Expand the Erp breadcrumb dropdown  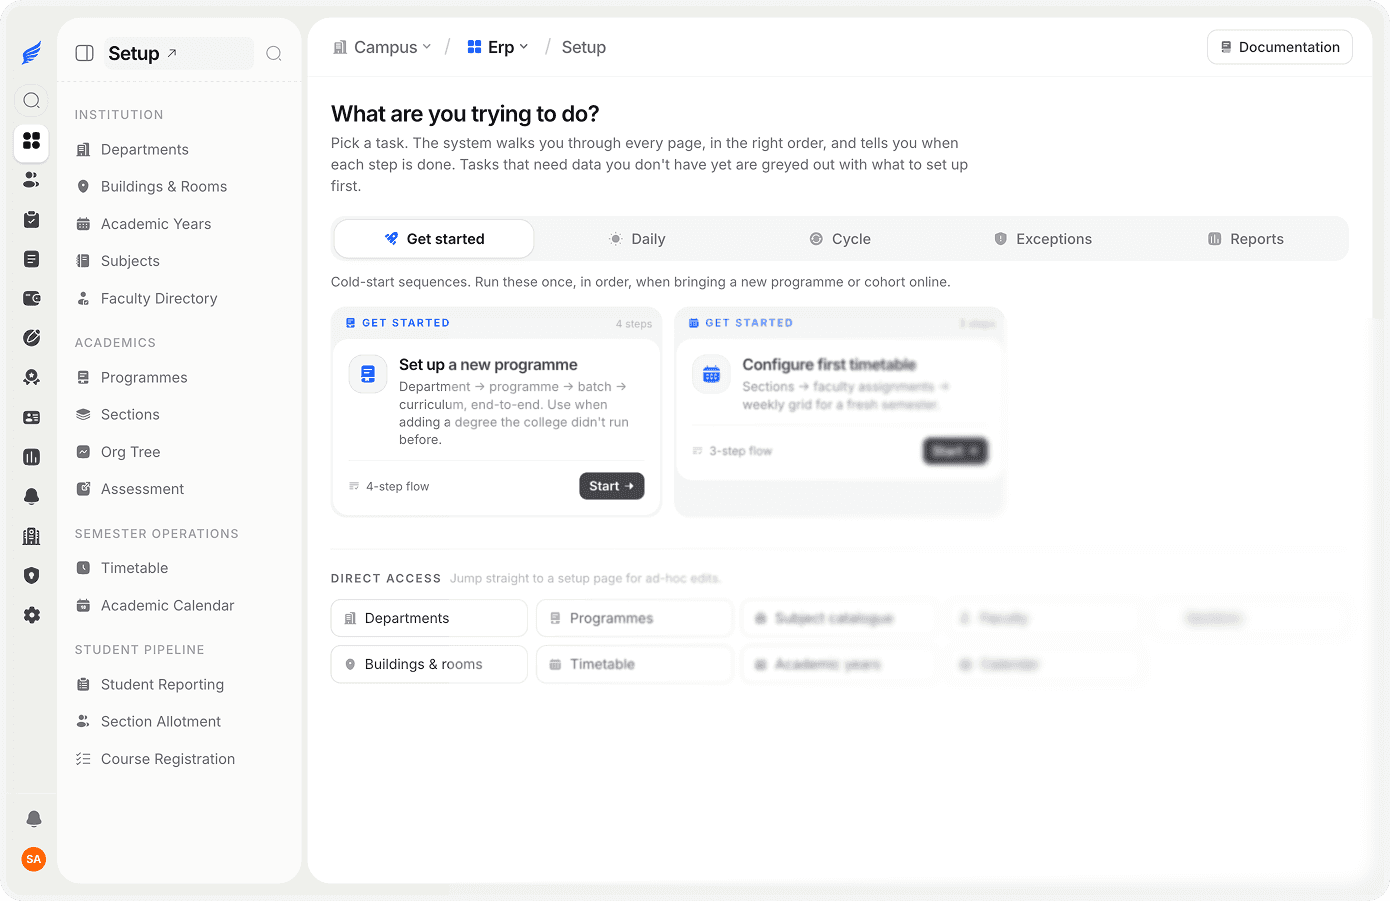click(x=498, y=47)
